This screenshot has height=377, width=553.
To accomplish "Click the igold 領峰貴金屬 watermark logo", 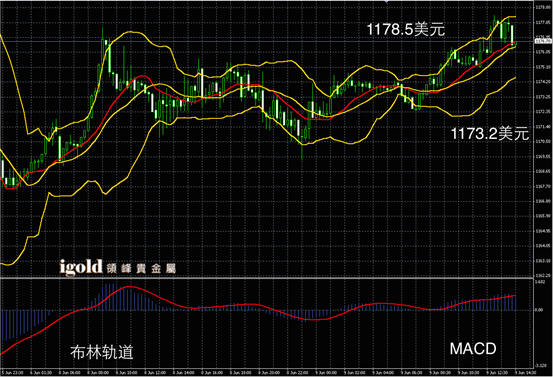I will coord(117,268).
